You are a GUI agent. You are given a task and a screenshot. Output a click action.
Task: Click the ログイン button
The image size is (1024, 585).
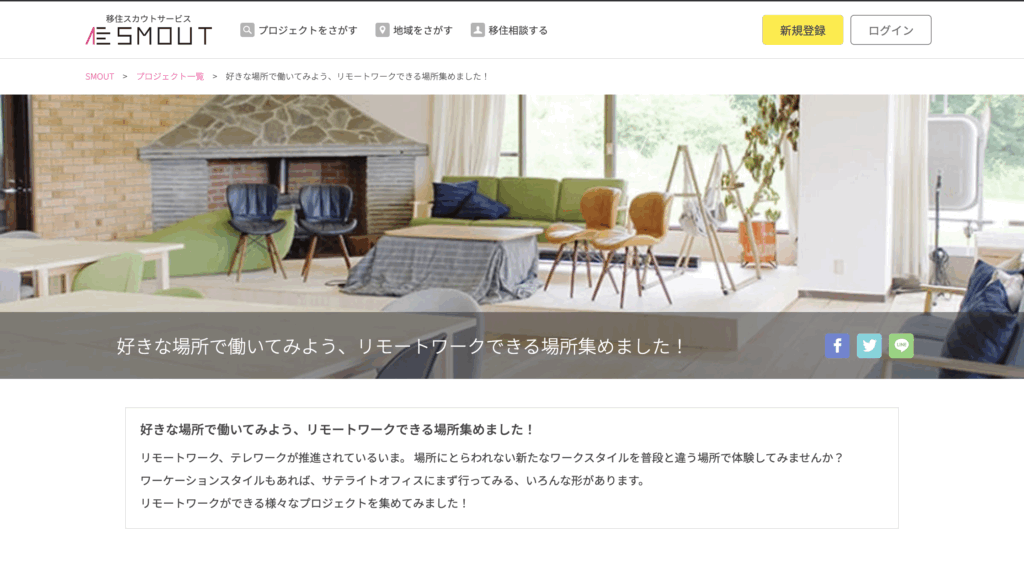(x=891, y=30)
